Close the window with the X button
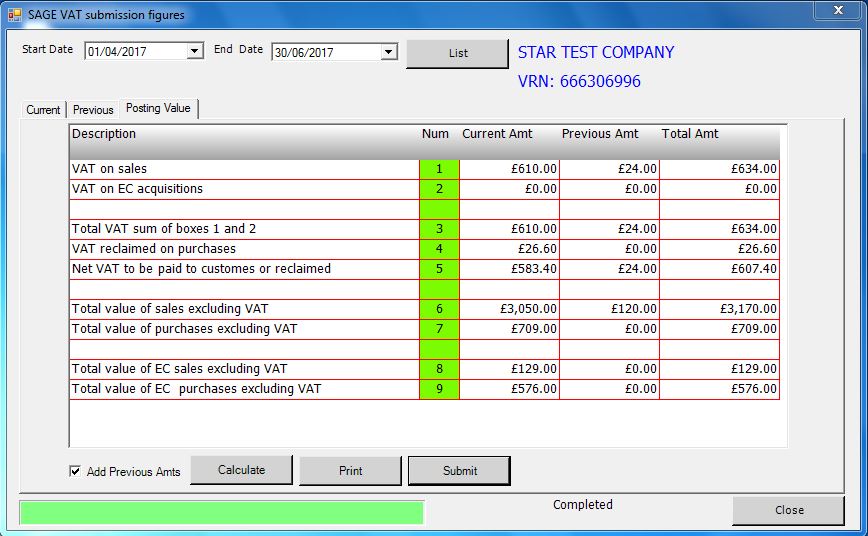Screen dimensions: 868x536 pos(838,10)
